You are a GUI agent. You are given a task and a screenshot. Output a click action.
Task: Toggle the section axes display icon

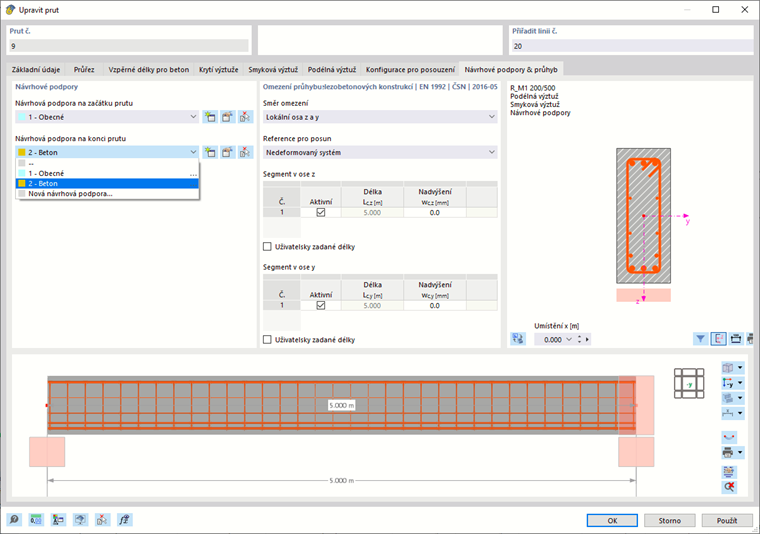[x=718, y=339]
